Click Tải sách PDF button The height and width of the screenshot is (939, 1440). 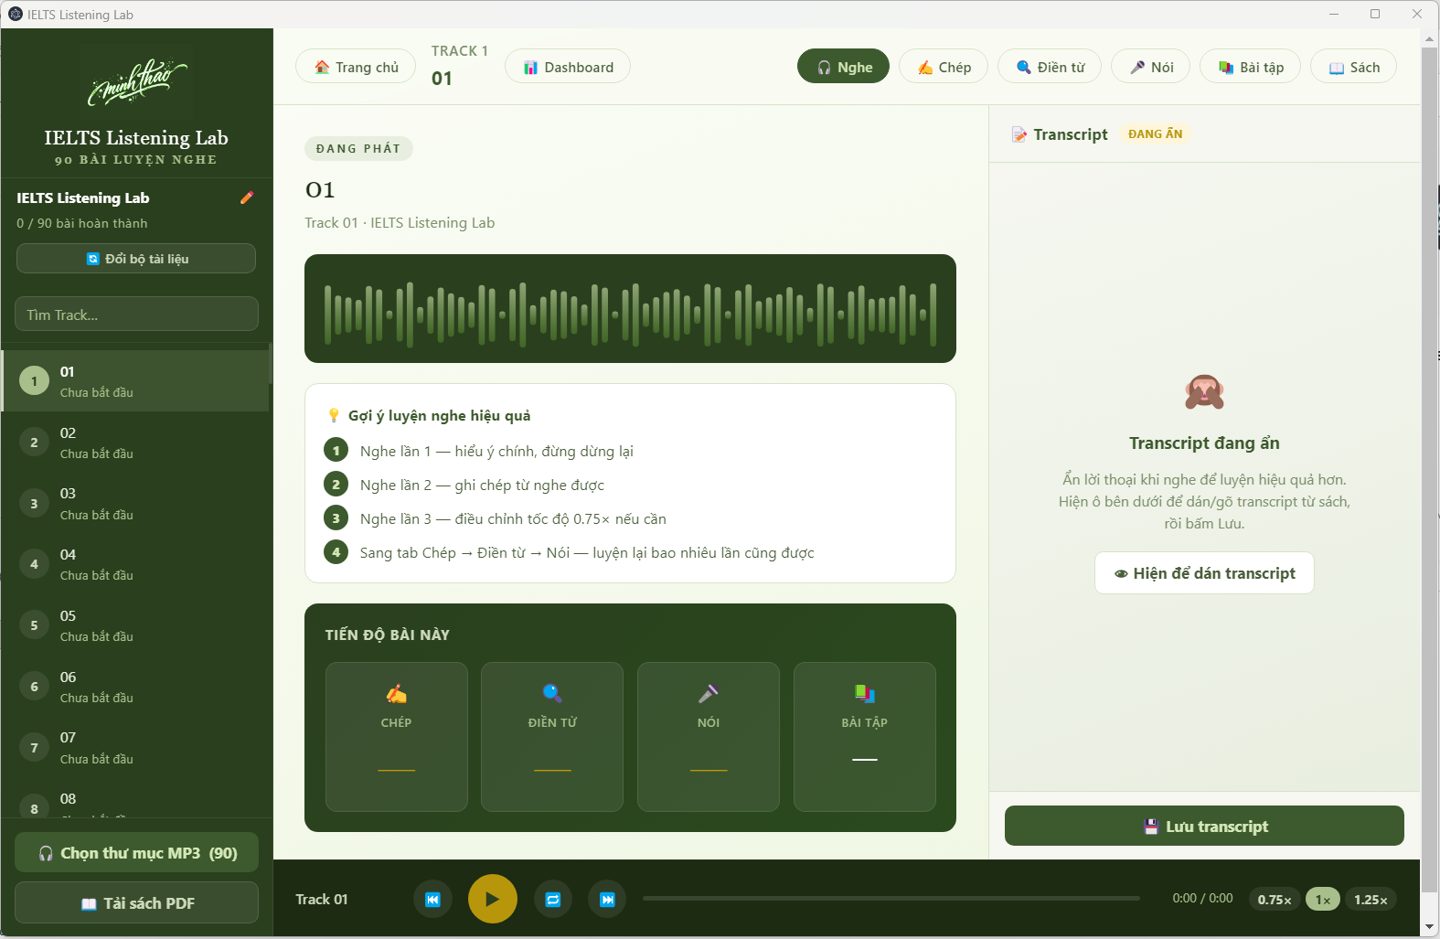pyautogui.click(x=136, y=903)
